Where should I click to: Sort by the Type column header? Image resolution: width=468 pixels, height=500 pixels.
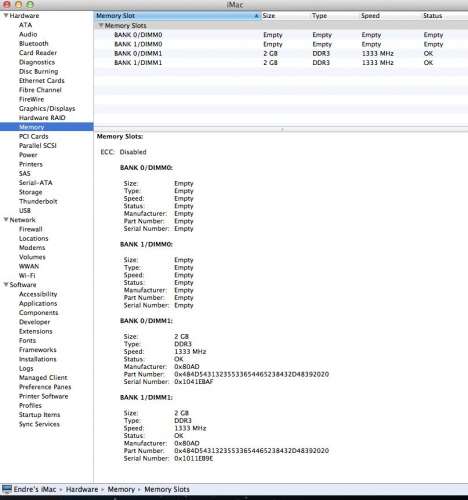(335, 16)
